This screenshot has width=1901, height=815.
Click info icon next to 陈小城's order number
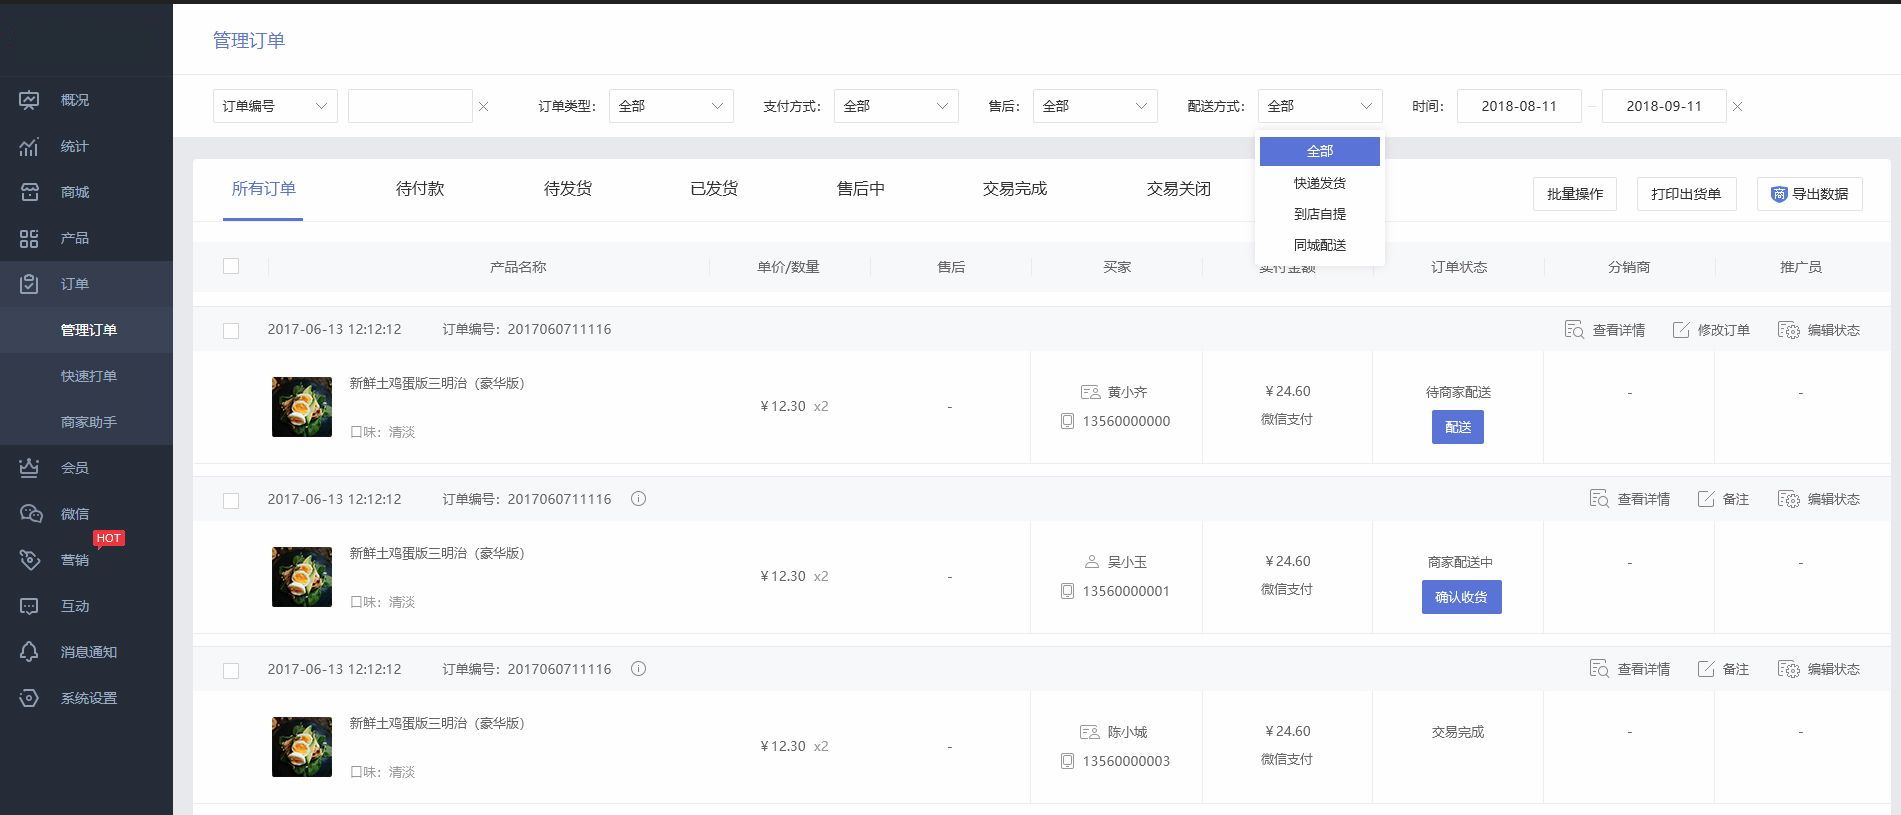638,668
